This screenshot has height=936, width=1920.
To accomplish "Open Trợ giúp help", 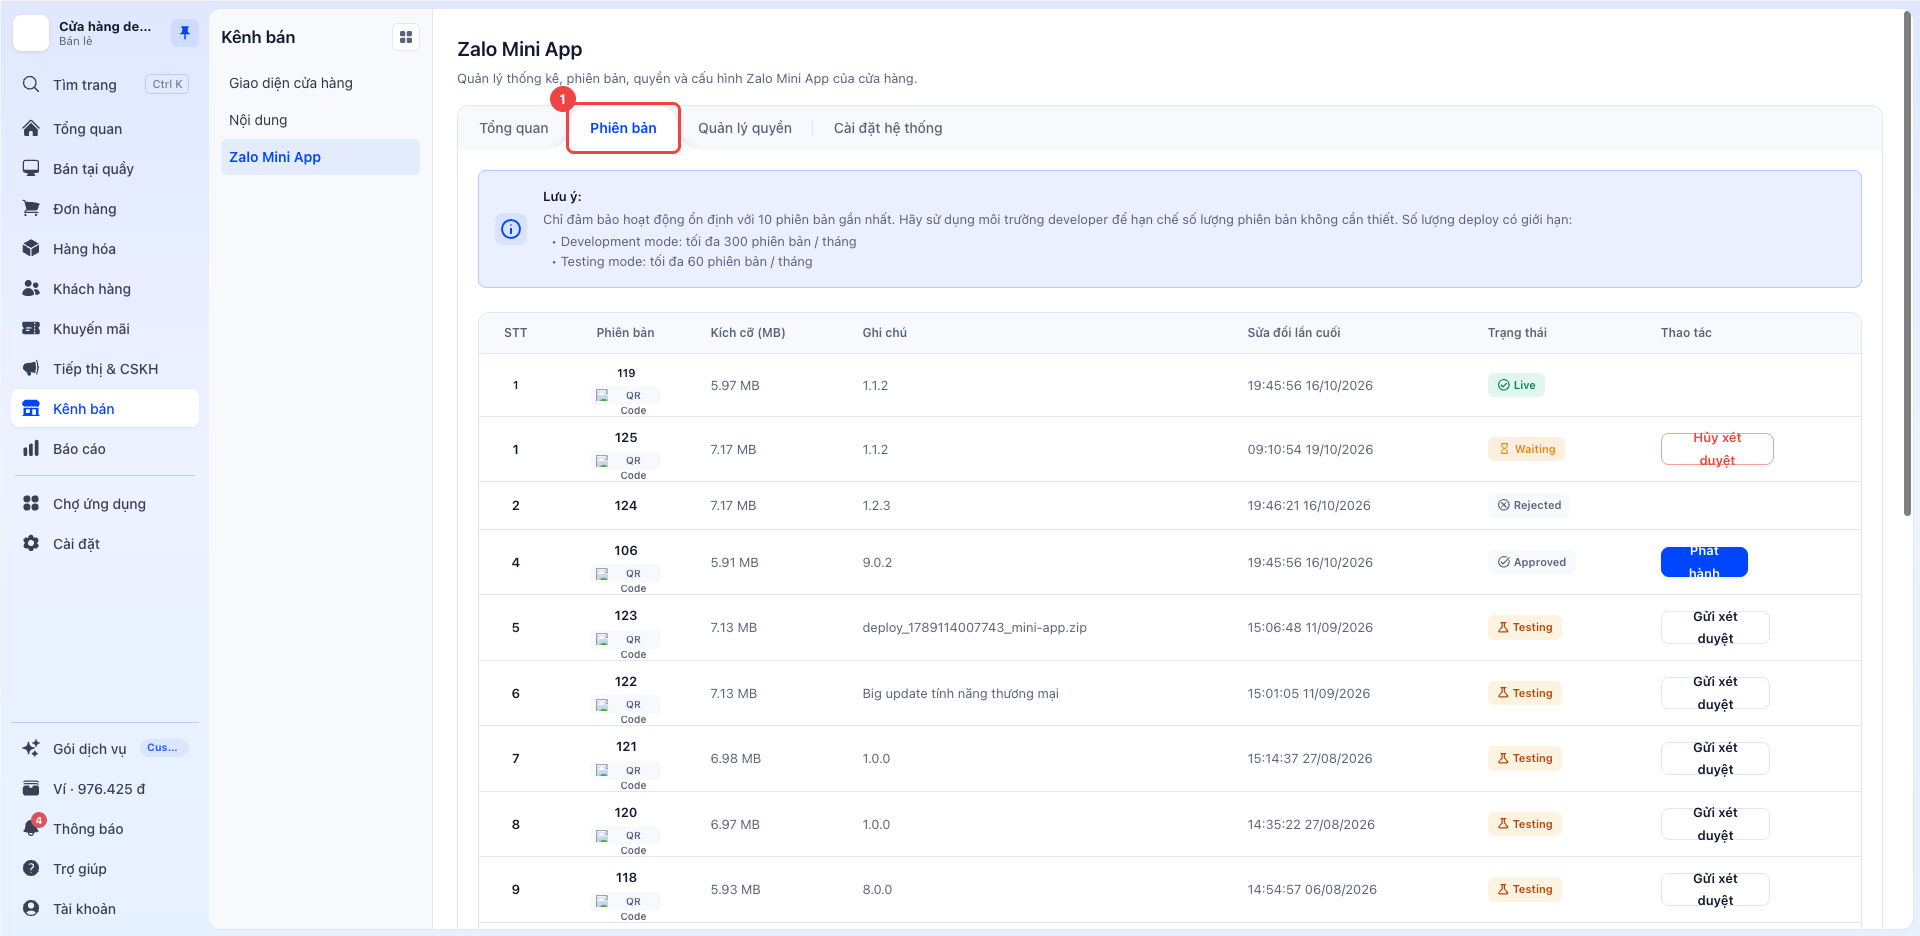I will [105, 869].
